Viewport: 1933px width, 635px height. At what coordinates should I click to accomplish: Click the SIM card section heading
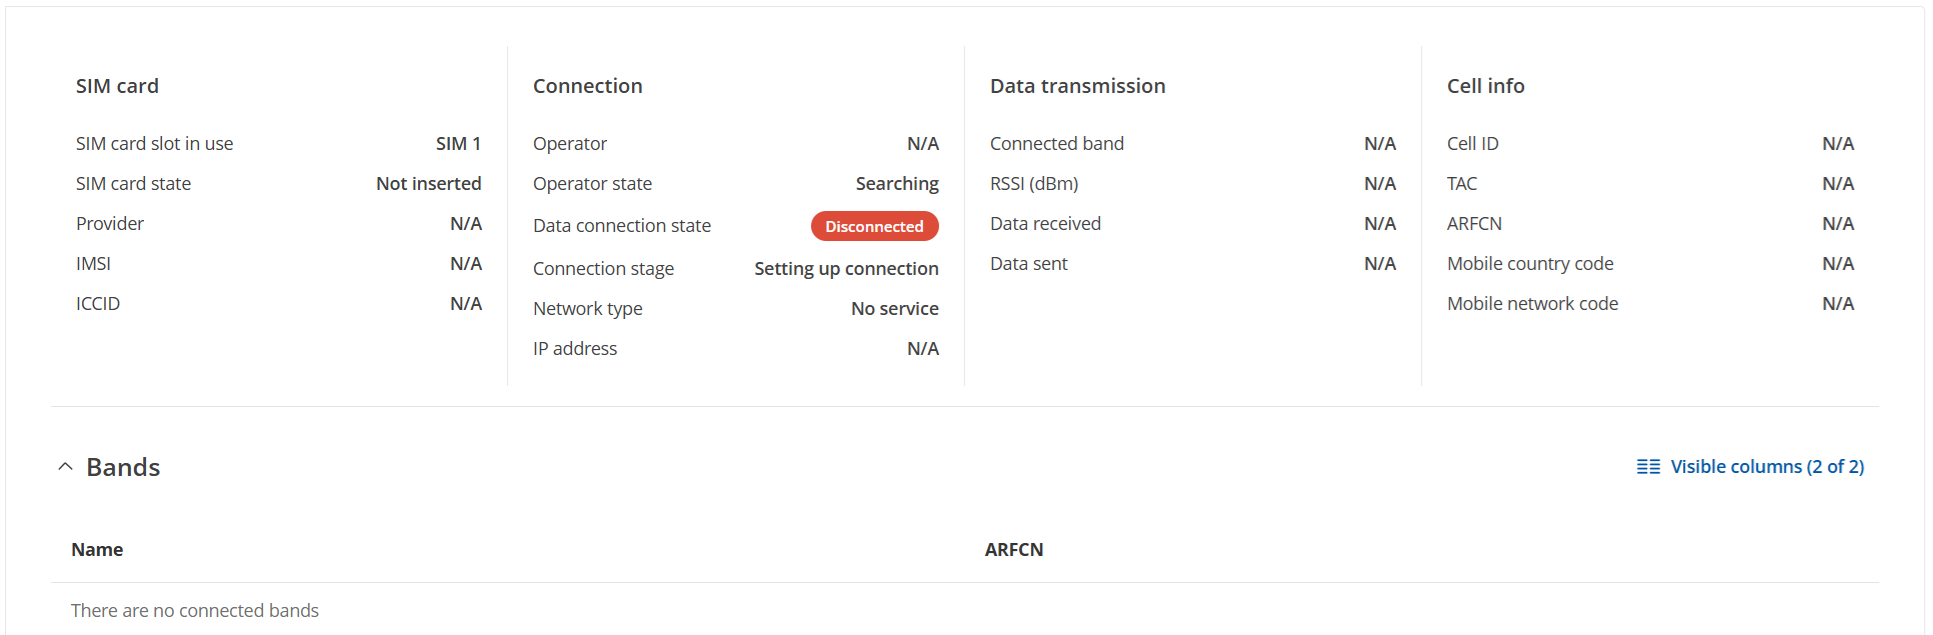117,86
